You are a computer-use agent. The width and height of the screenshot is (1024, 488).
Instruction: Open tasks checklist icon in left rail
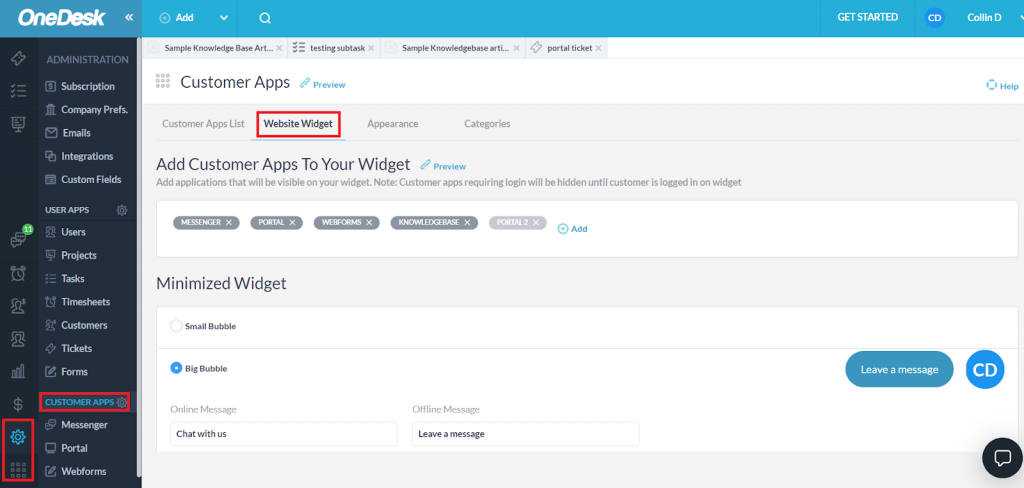[18, 91]
